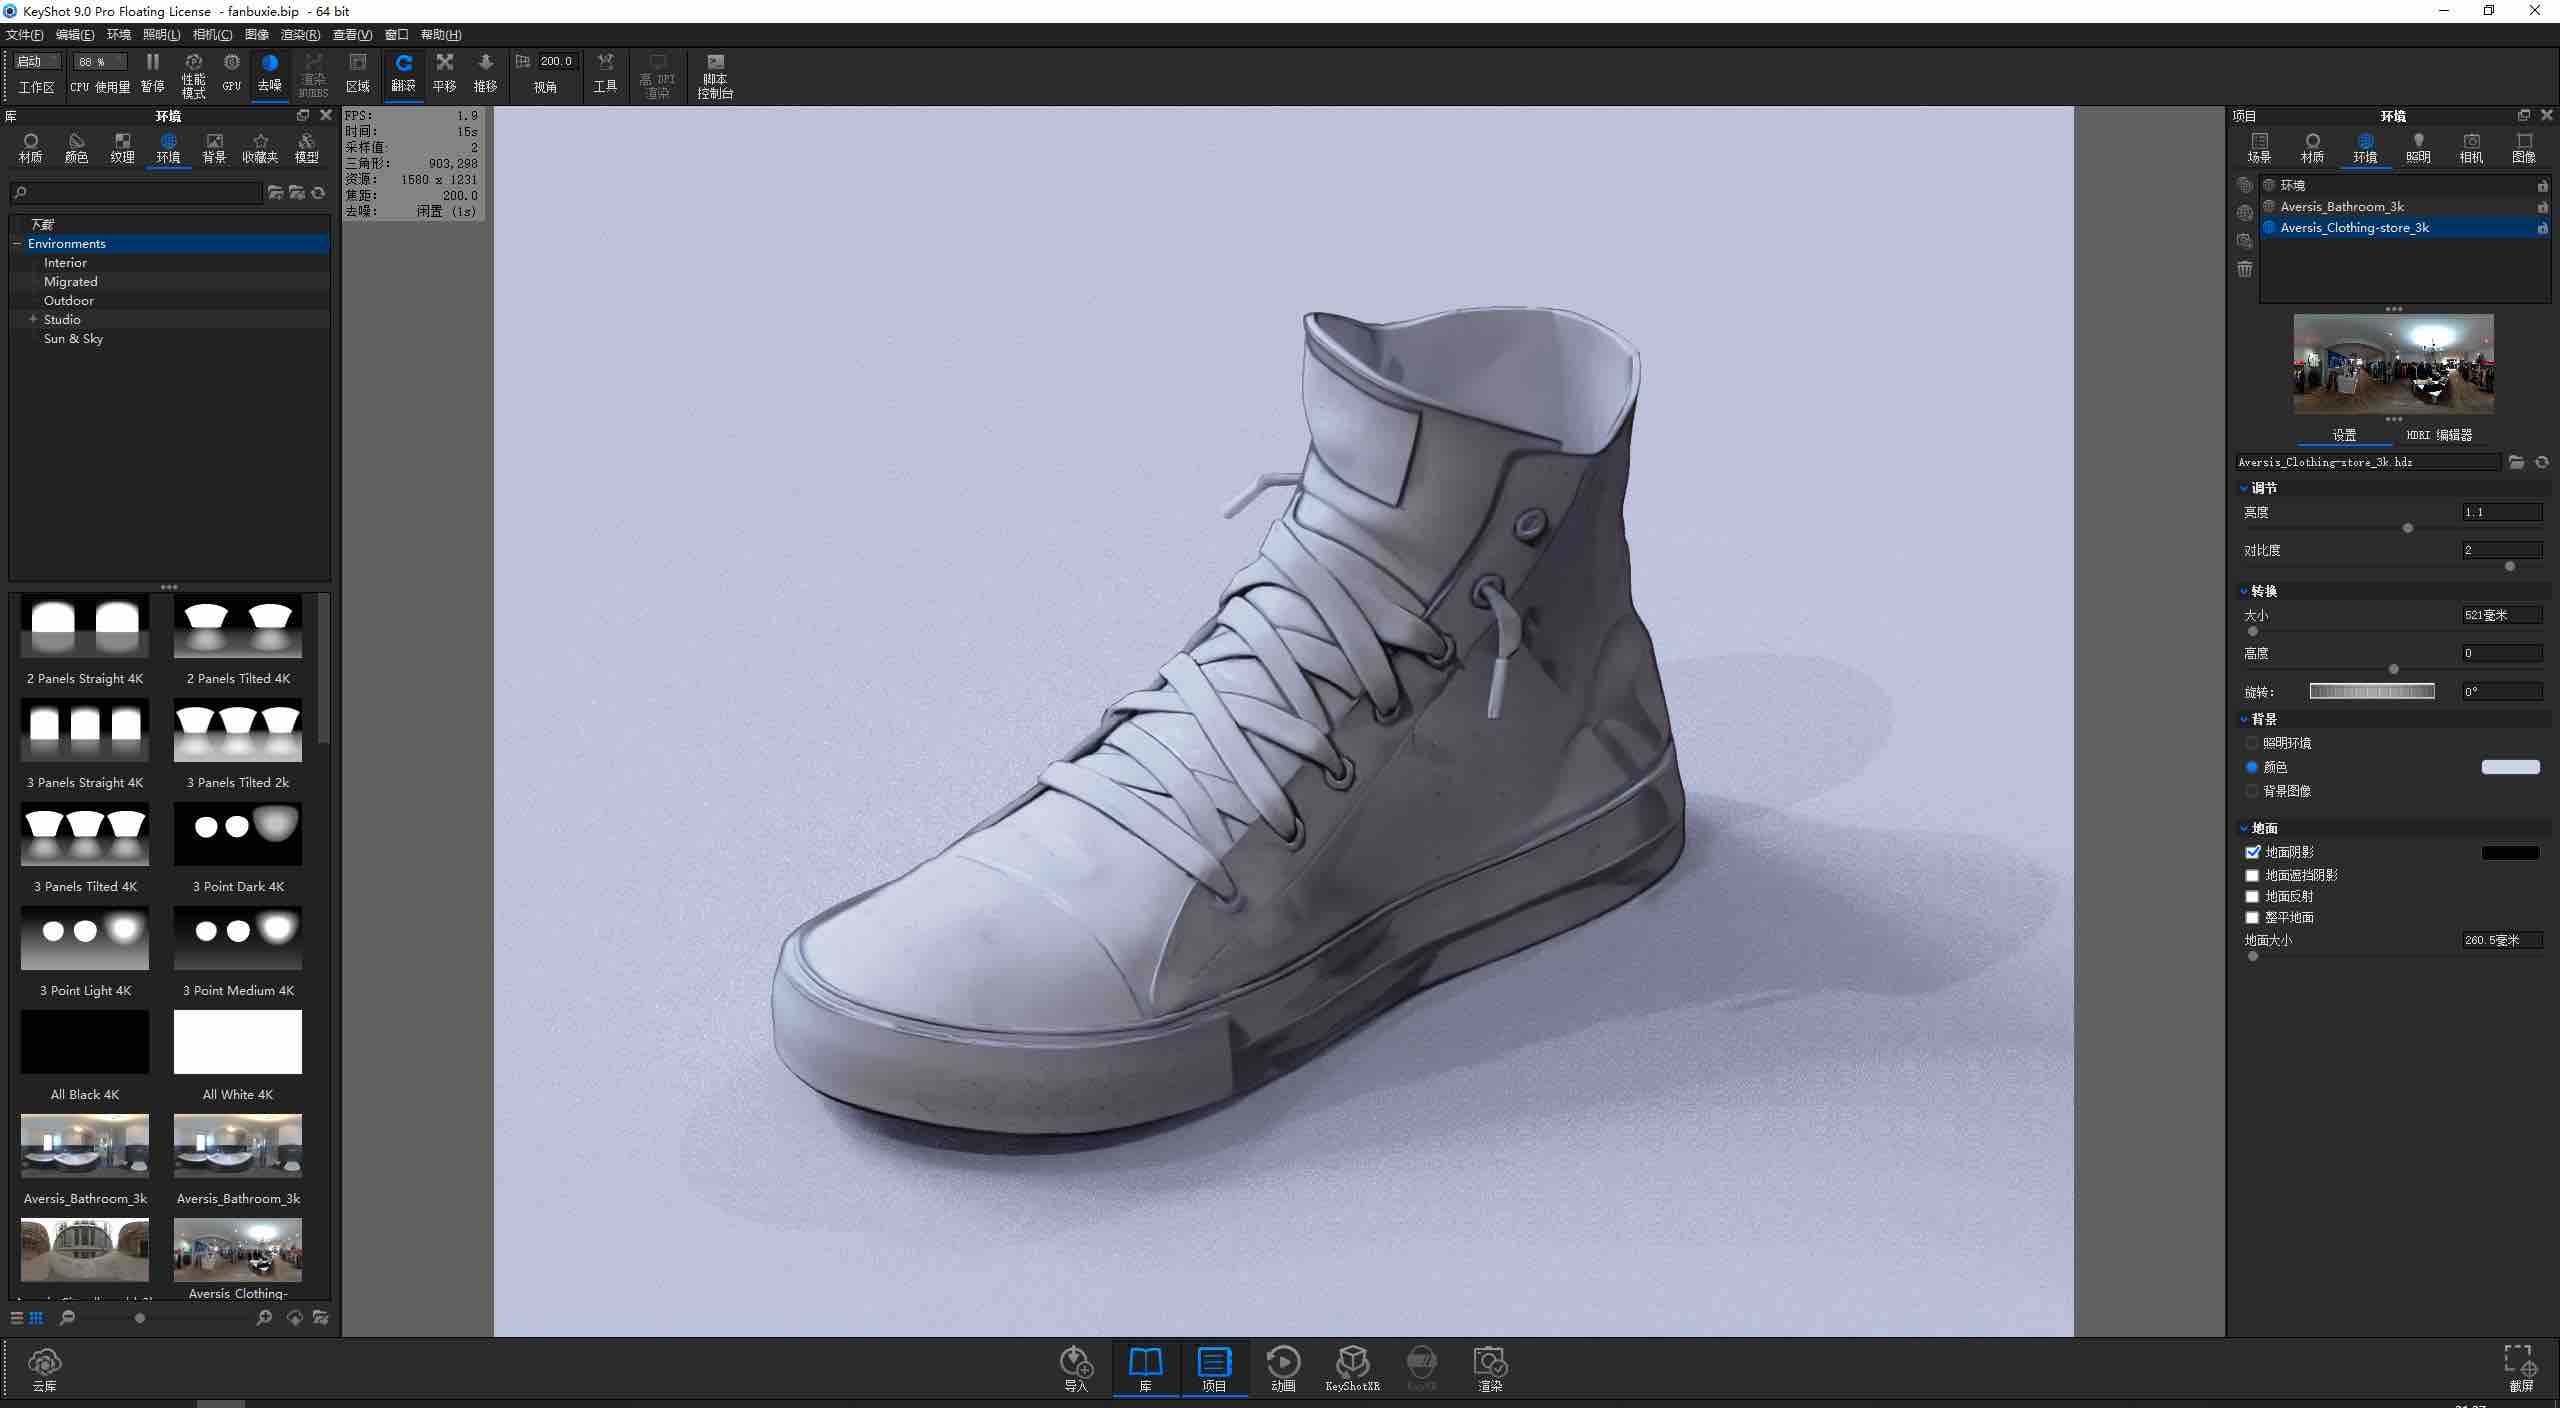The height and width of the screenshot is (1408, 2560).
Task: Click the Import icon in bottom bar
Action: pyautogui.click(x=1076, y=1362)
